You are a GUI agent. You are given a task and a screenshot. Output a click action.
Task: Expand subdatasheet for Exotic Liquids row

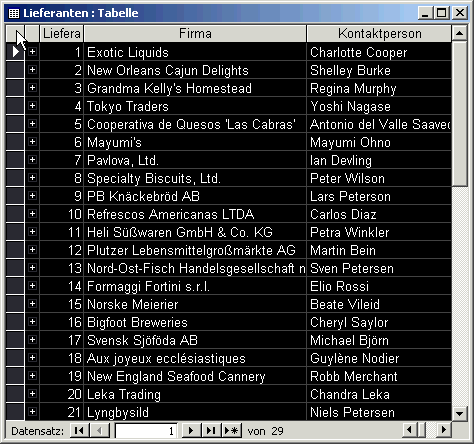pyautogui.click(x=32, y=52)
